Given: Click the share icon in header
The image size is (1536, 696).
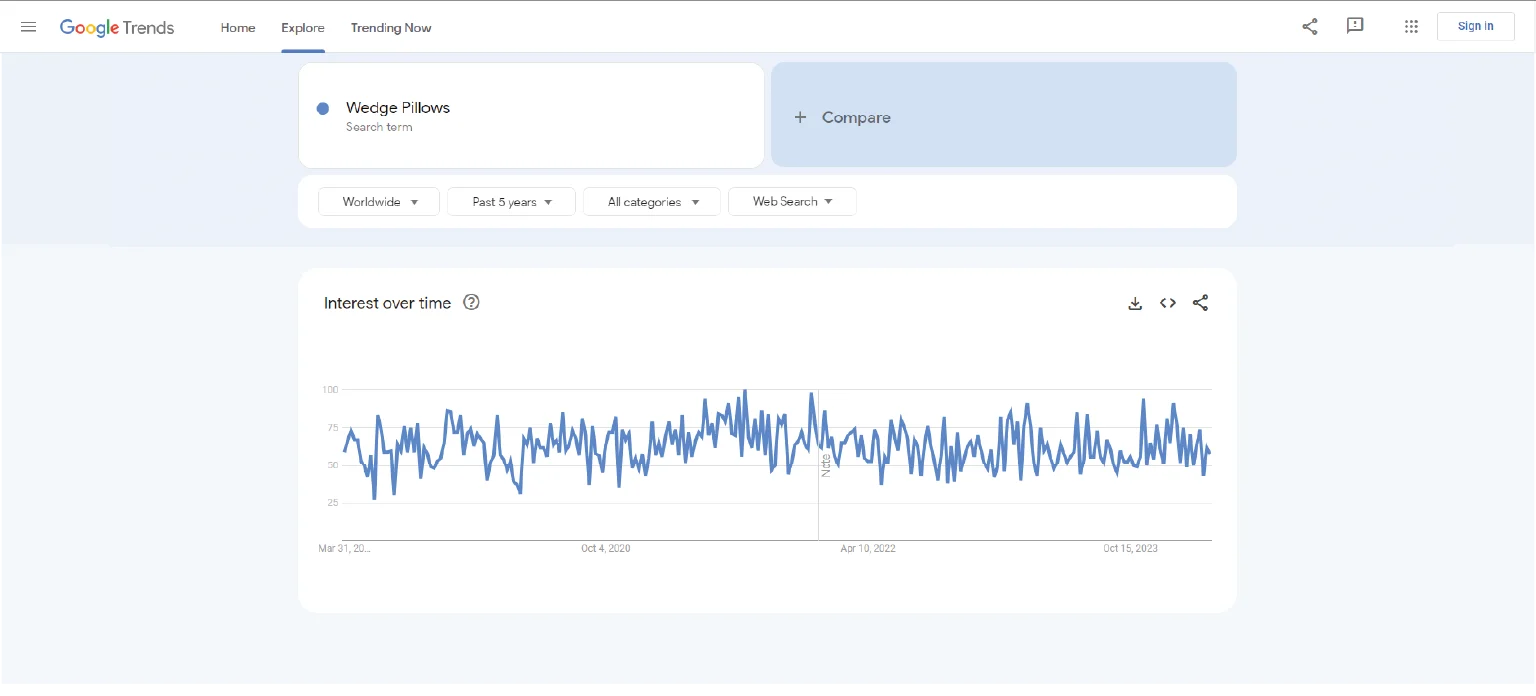Looking at the screenshot, I should coord(1309,27).
